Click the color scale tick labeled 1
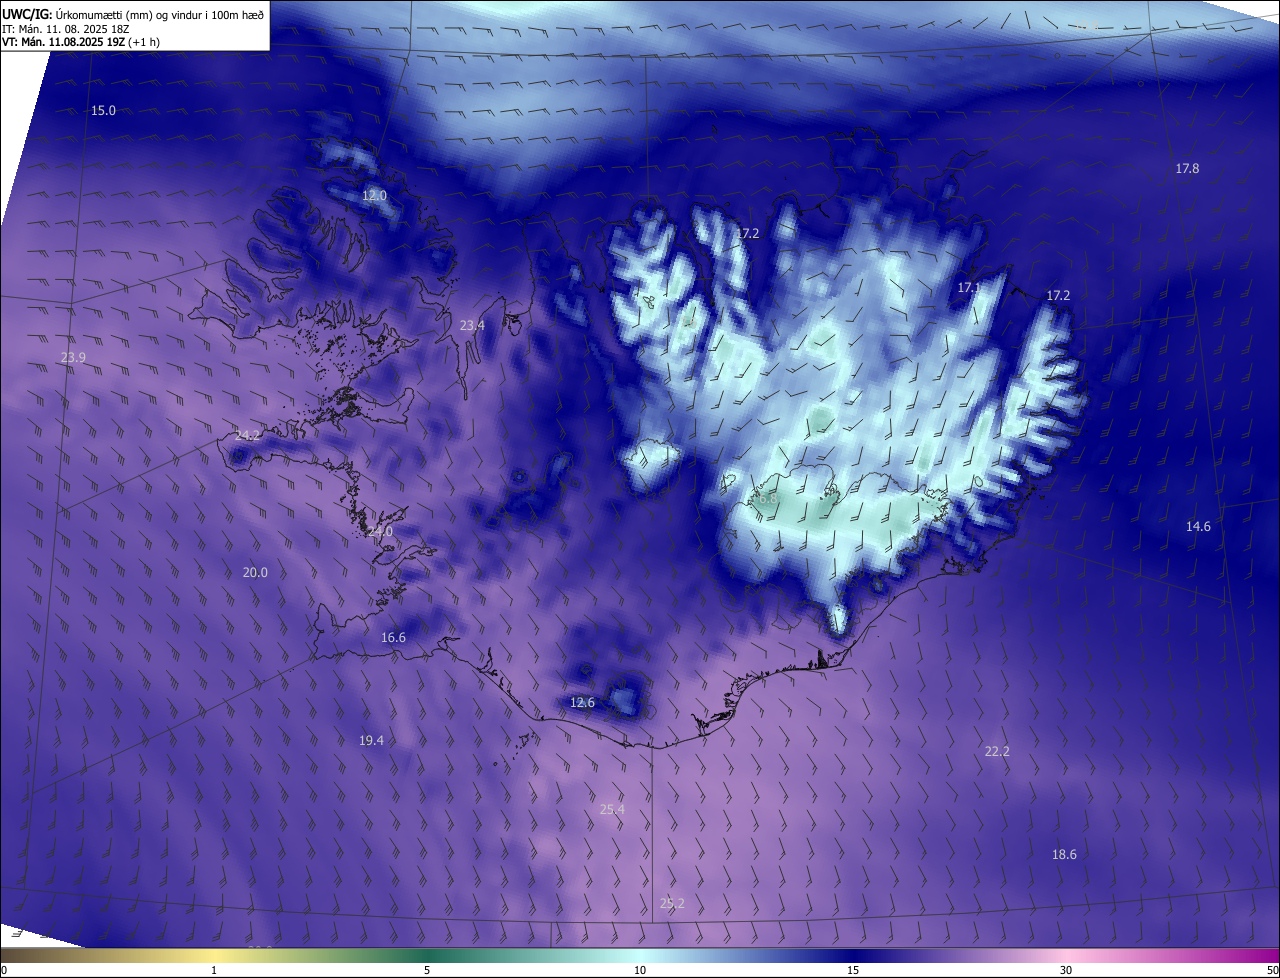Screen dimensions: 1280x978 (214, 970)
